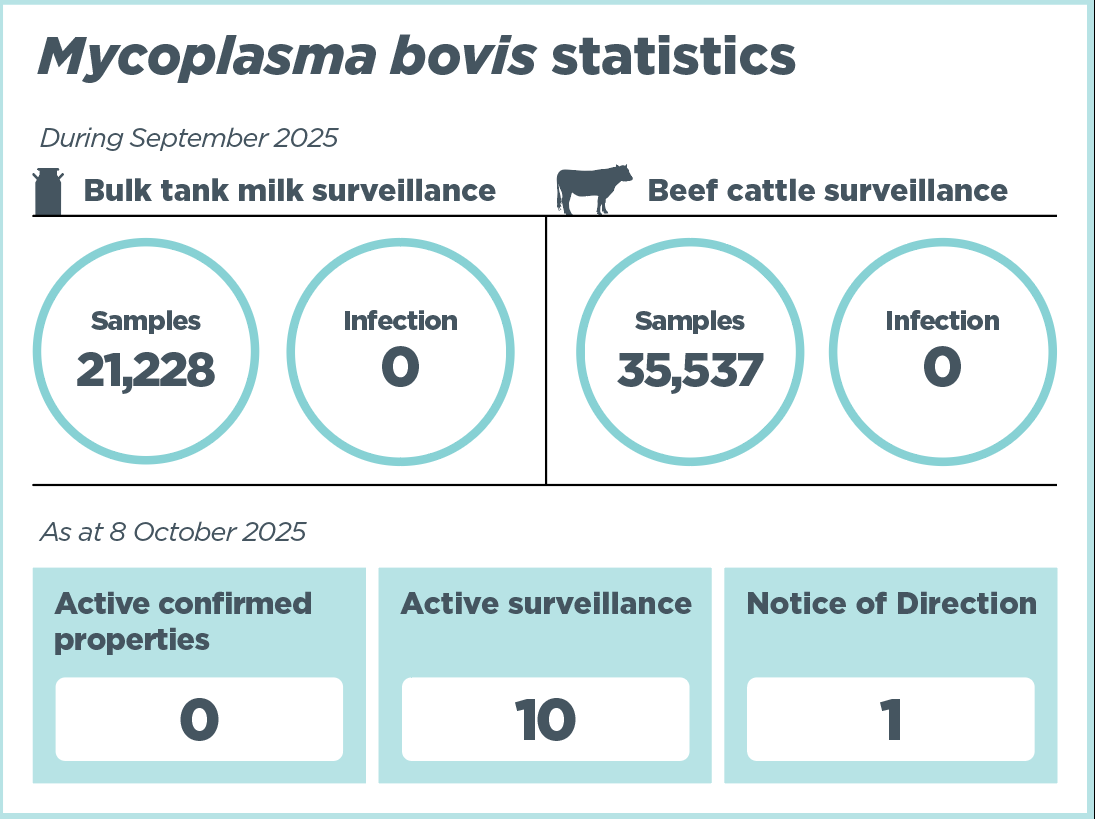
Task: Click the Notice of Direction label
Action: click(891, 604)
